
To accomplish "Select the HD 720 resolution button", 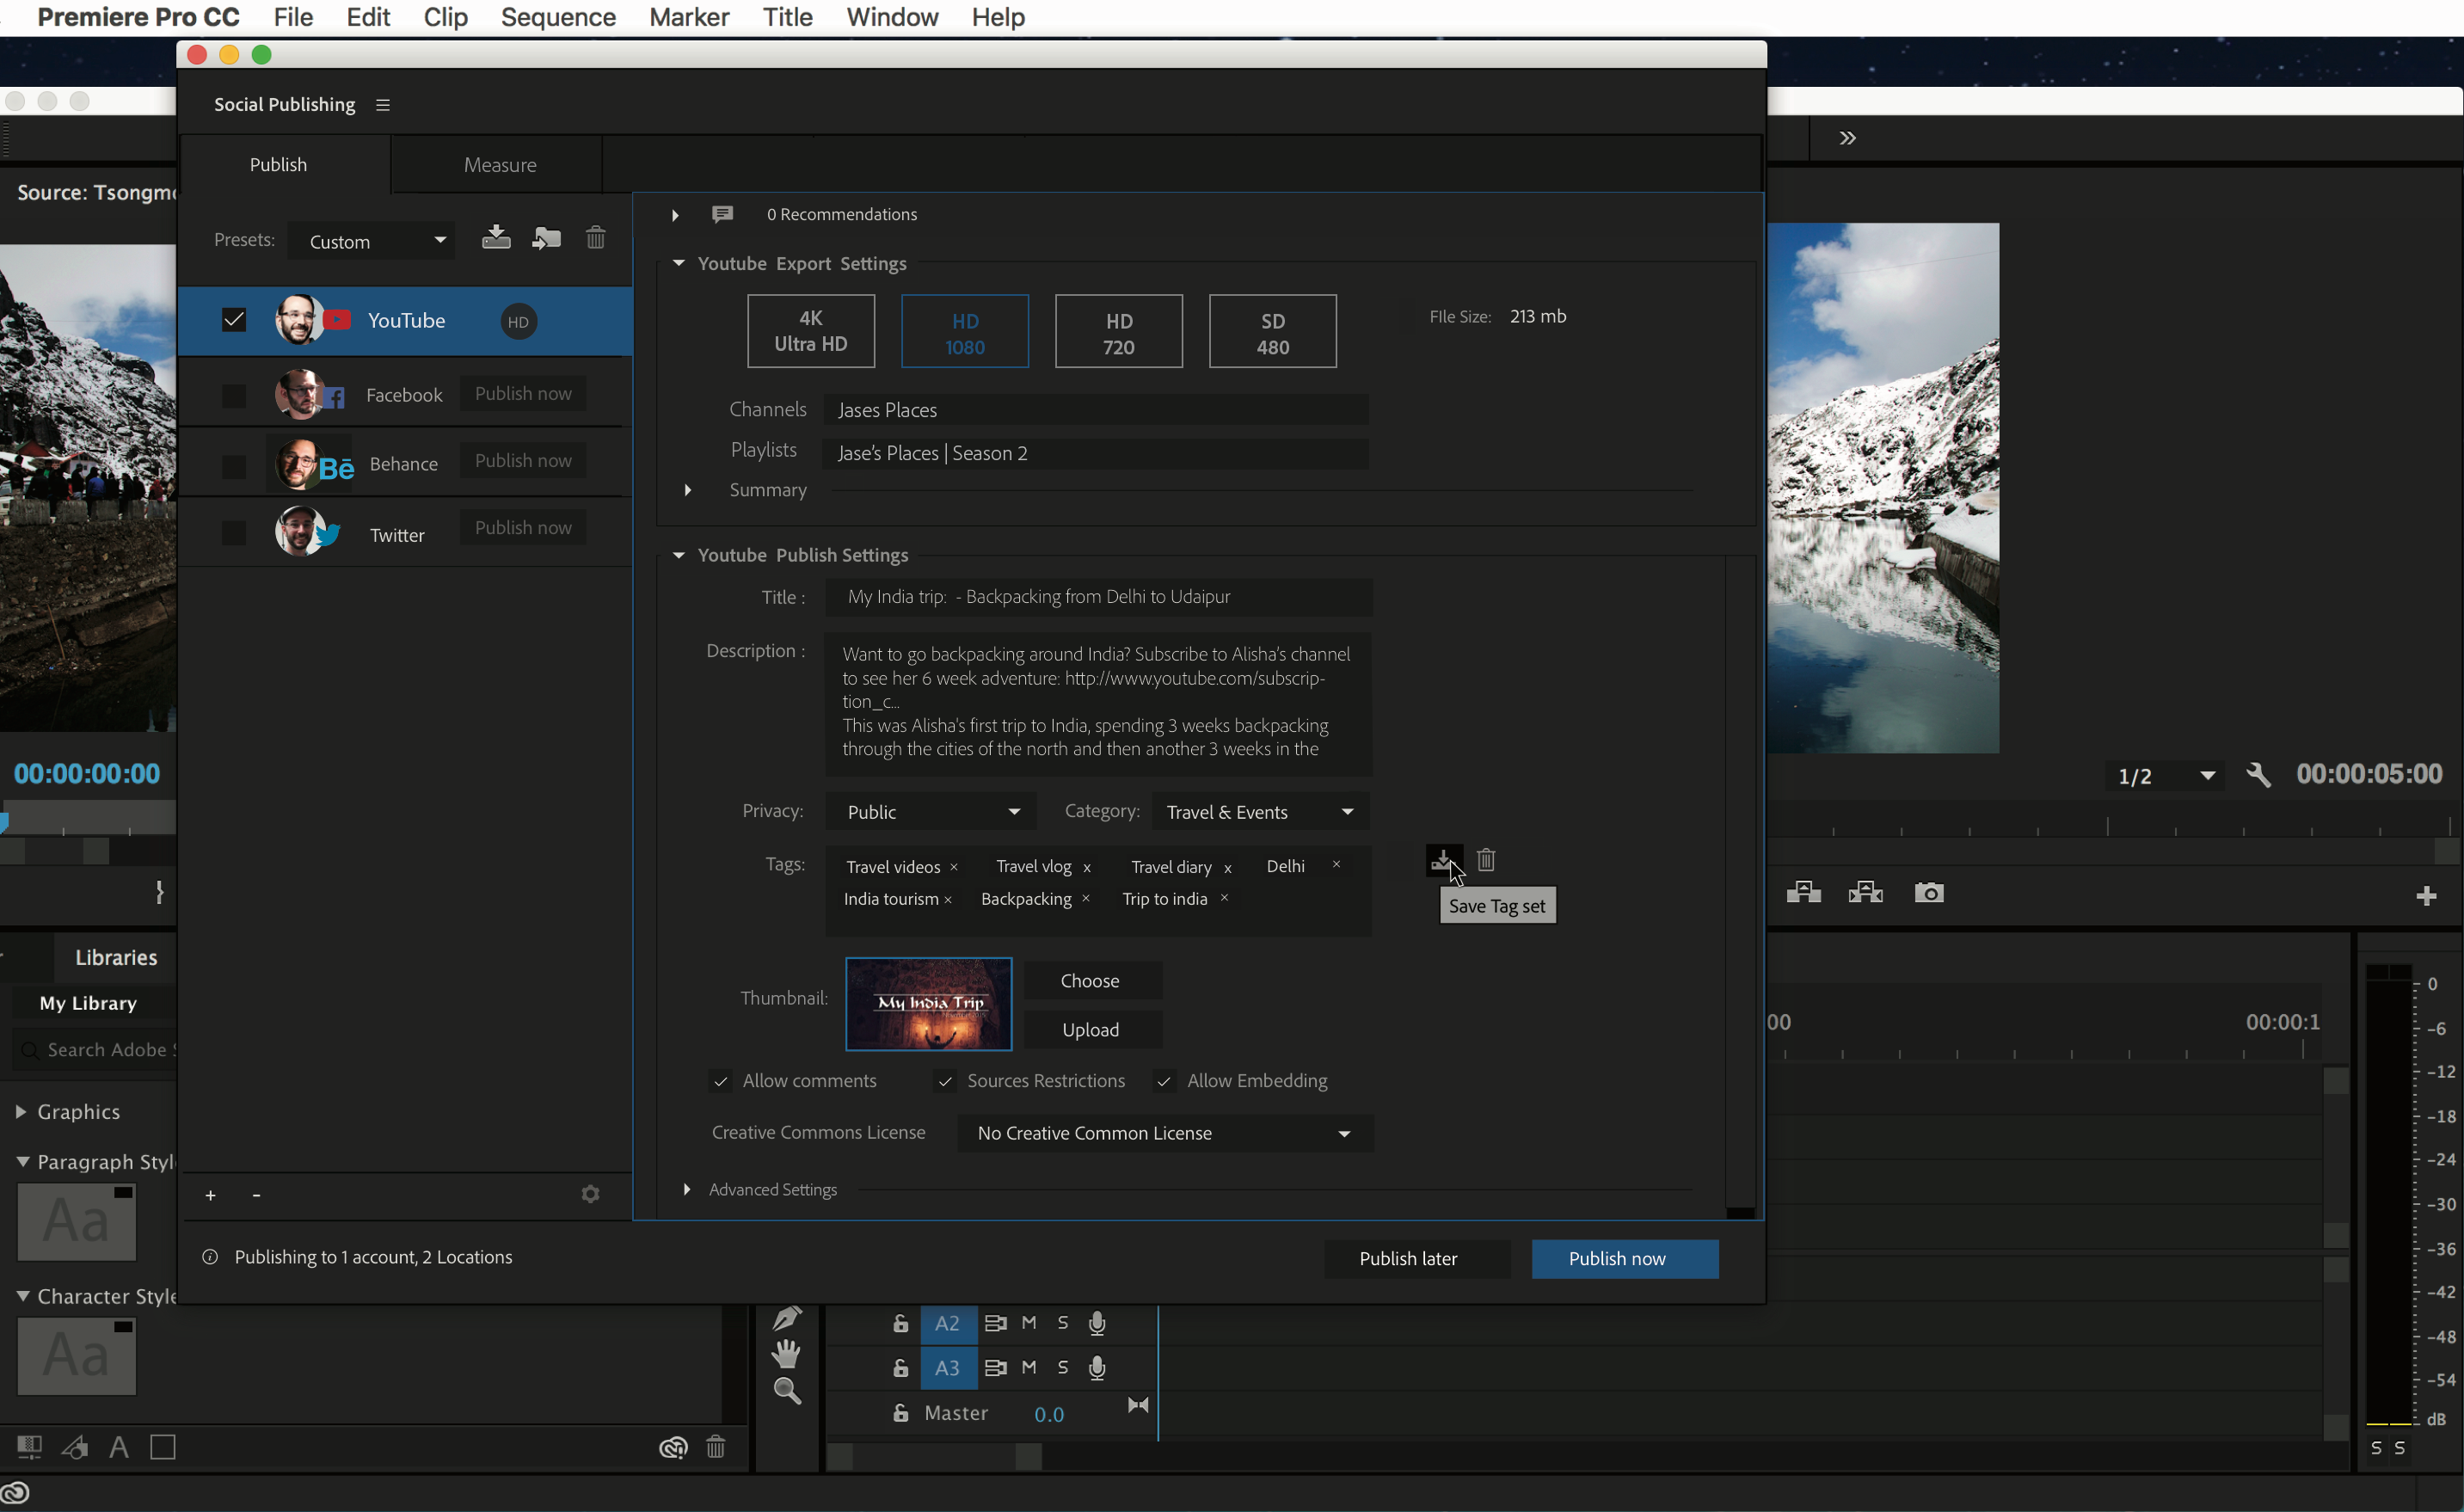I will [x=1118, y=331].
